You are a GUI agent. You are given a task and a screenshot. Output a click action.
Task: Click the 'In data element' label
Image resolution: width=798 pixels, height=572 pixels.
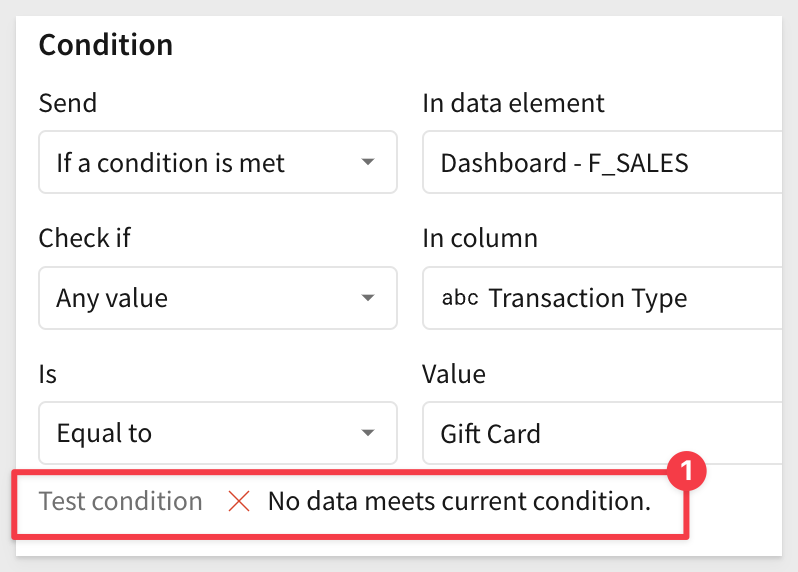pyautogui.click(x=514, y=103)
